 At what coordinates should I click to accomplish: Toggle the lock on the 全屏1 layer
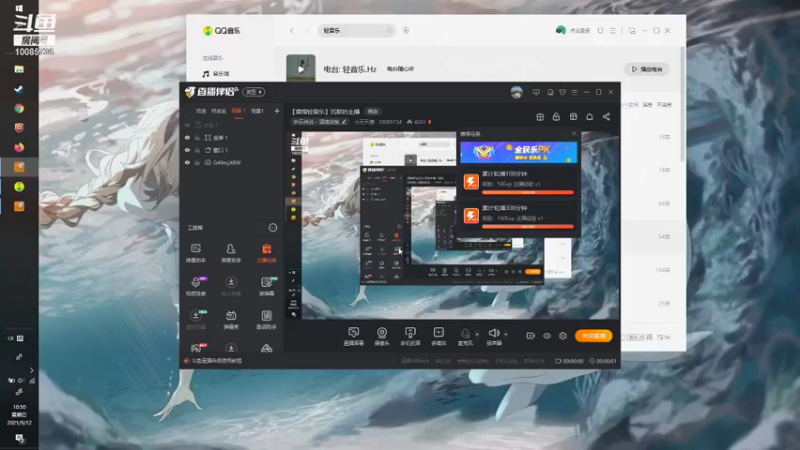click(x=197, y=138)
